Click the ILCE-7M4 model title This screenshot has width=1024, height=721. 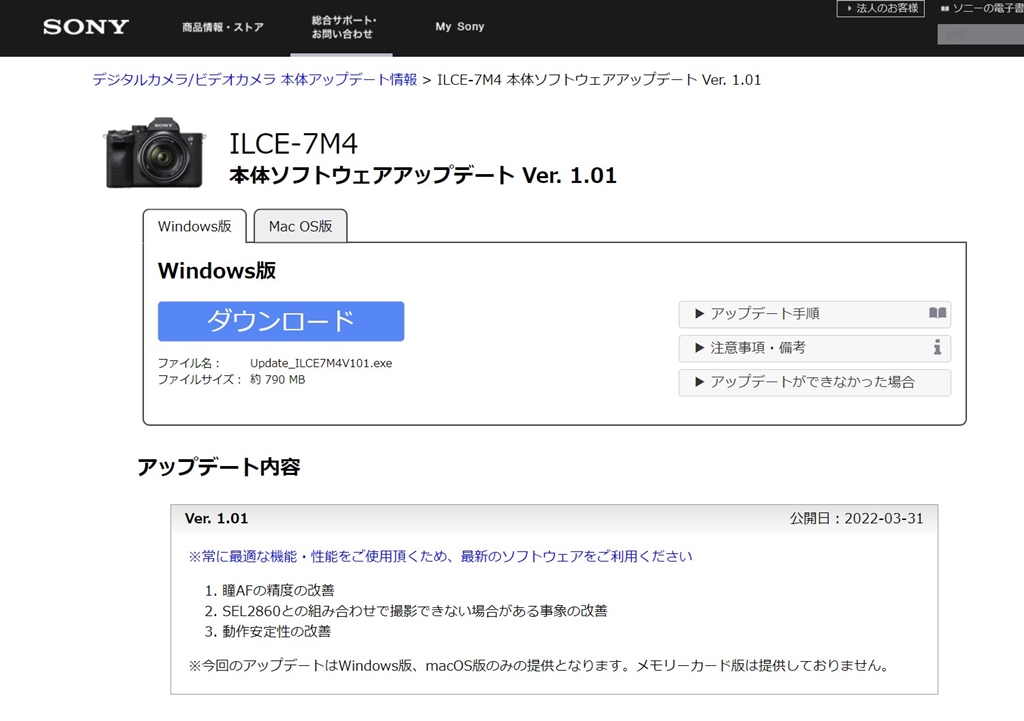(x=293, y=144)
